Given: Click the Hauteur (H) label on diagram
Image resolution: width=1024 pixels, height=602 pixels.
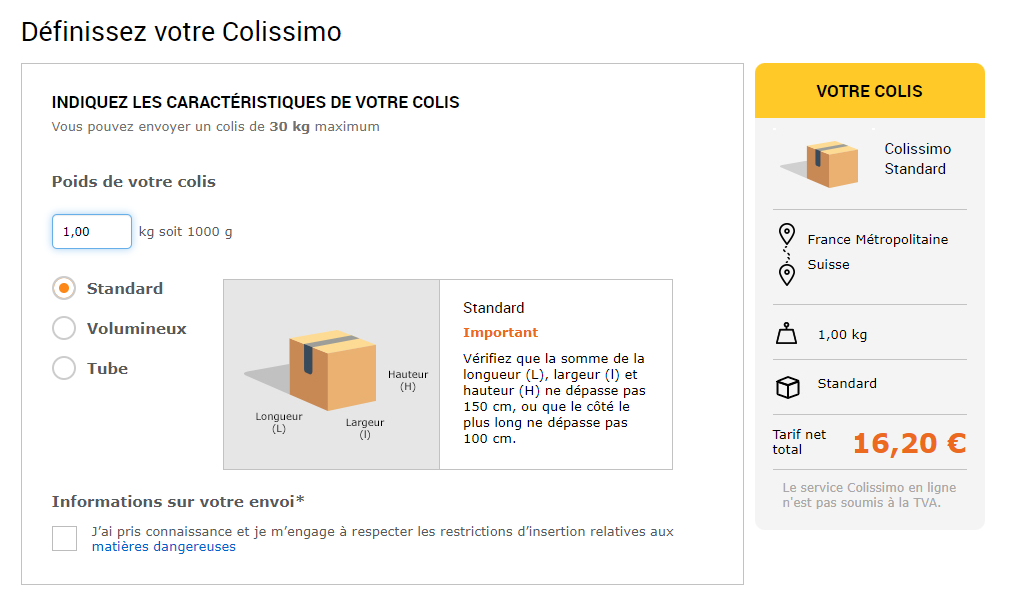Looking at the screenshot, I should pyautogui.click(x=407, y=380).
